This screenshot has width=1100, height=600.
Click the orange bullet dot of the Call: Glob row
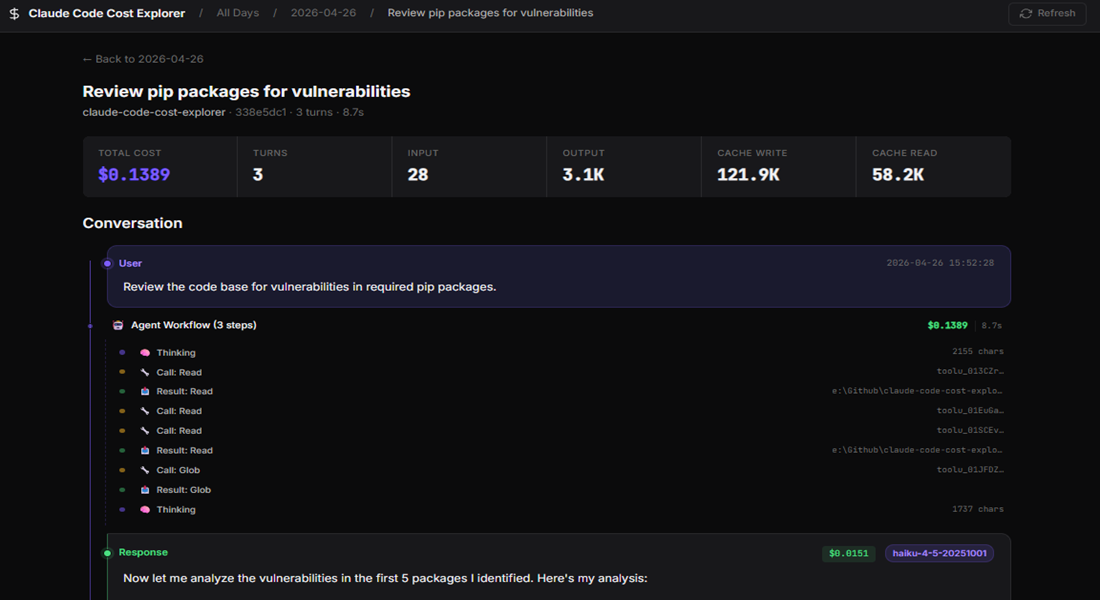click(122, 470)
